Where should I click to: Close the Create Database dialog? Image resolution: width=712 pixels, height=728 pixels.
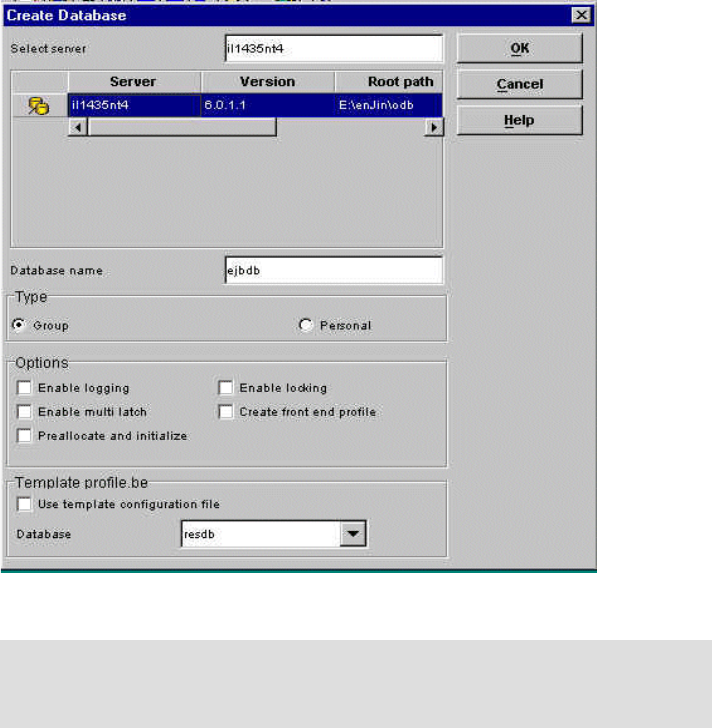(x=581, y=15)
